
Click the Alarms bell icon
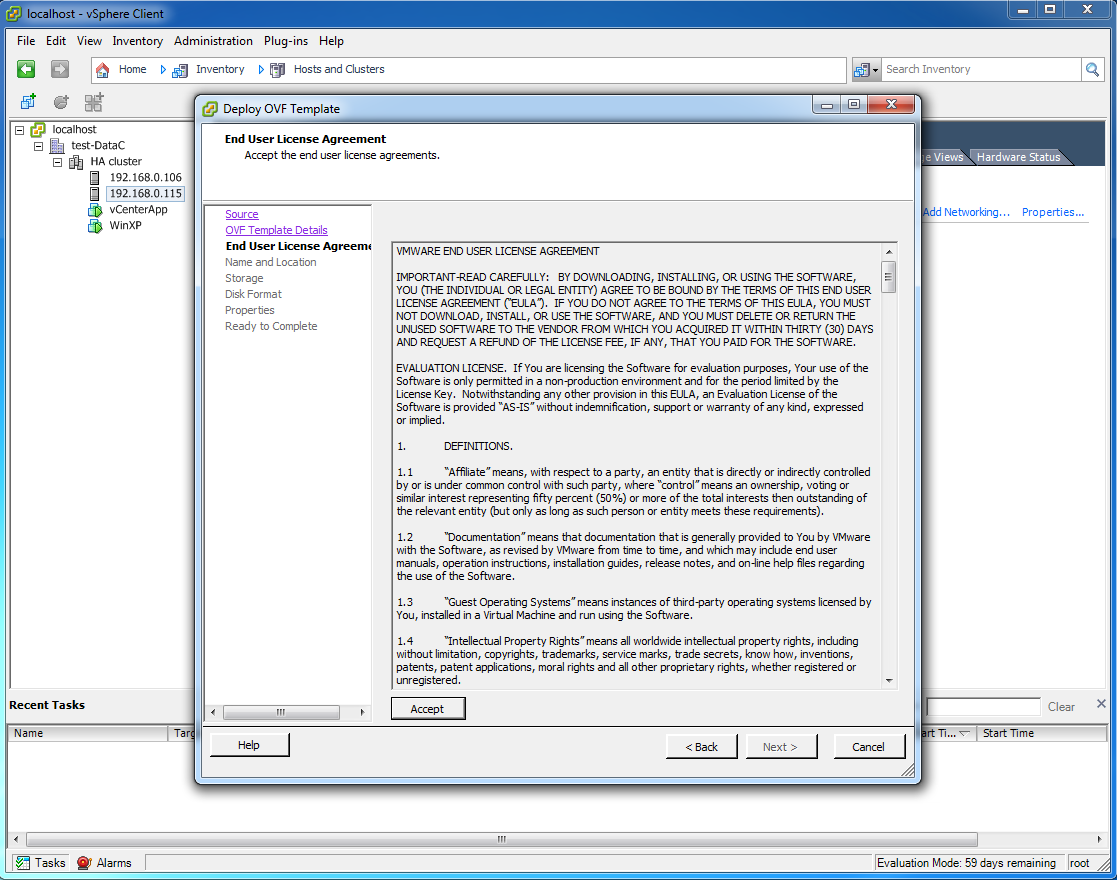(x=84, y=863)
